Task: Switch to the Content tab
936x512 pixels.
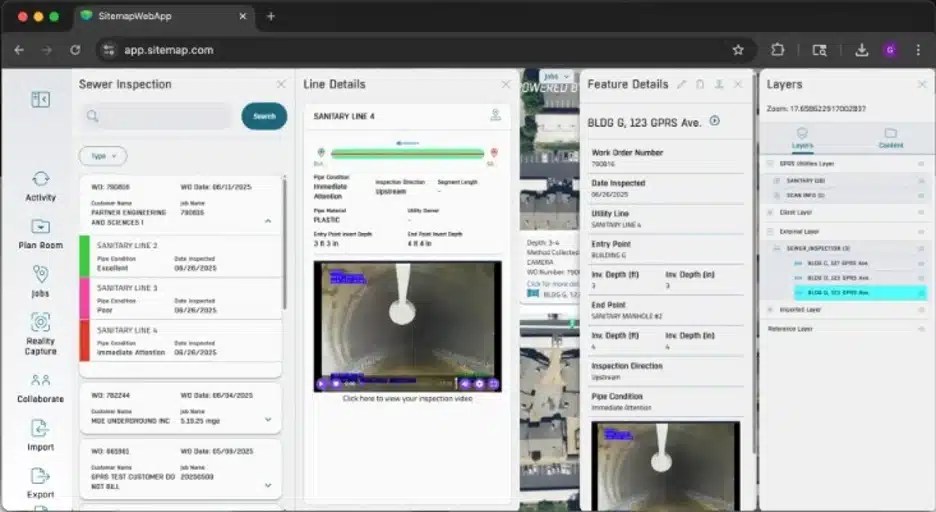Action: coord(891,138)
